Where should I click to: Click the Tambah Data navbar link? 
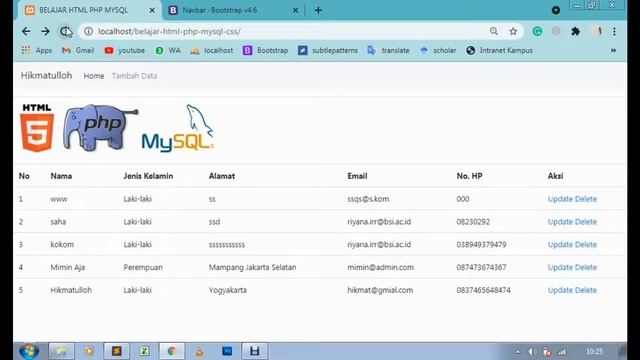(x=134, y=76)
